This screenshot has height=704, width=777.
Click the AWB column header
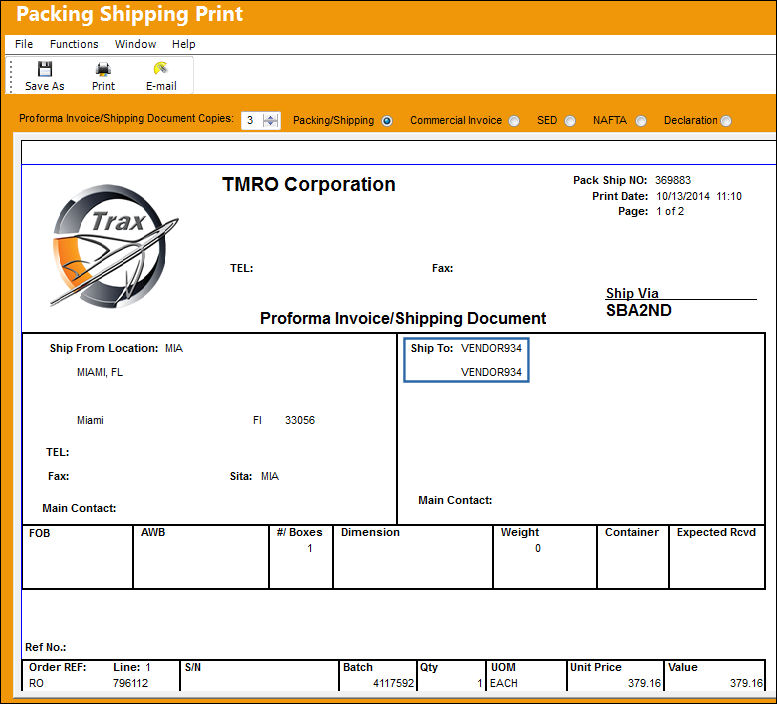(153, 533)
